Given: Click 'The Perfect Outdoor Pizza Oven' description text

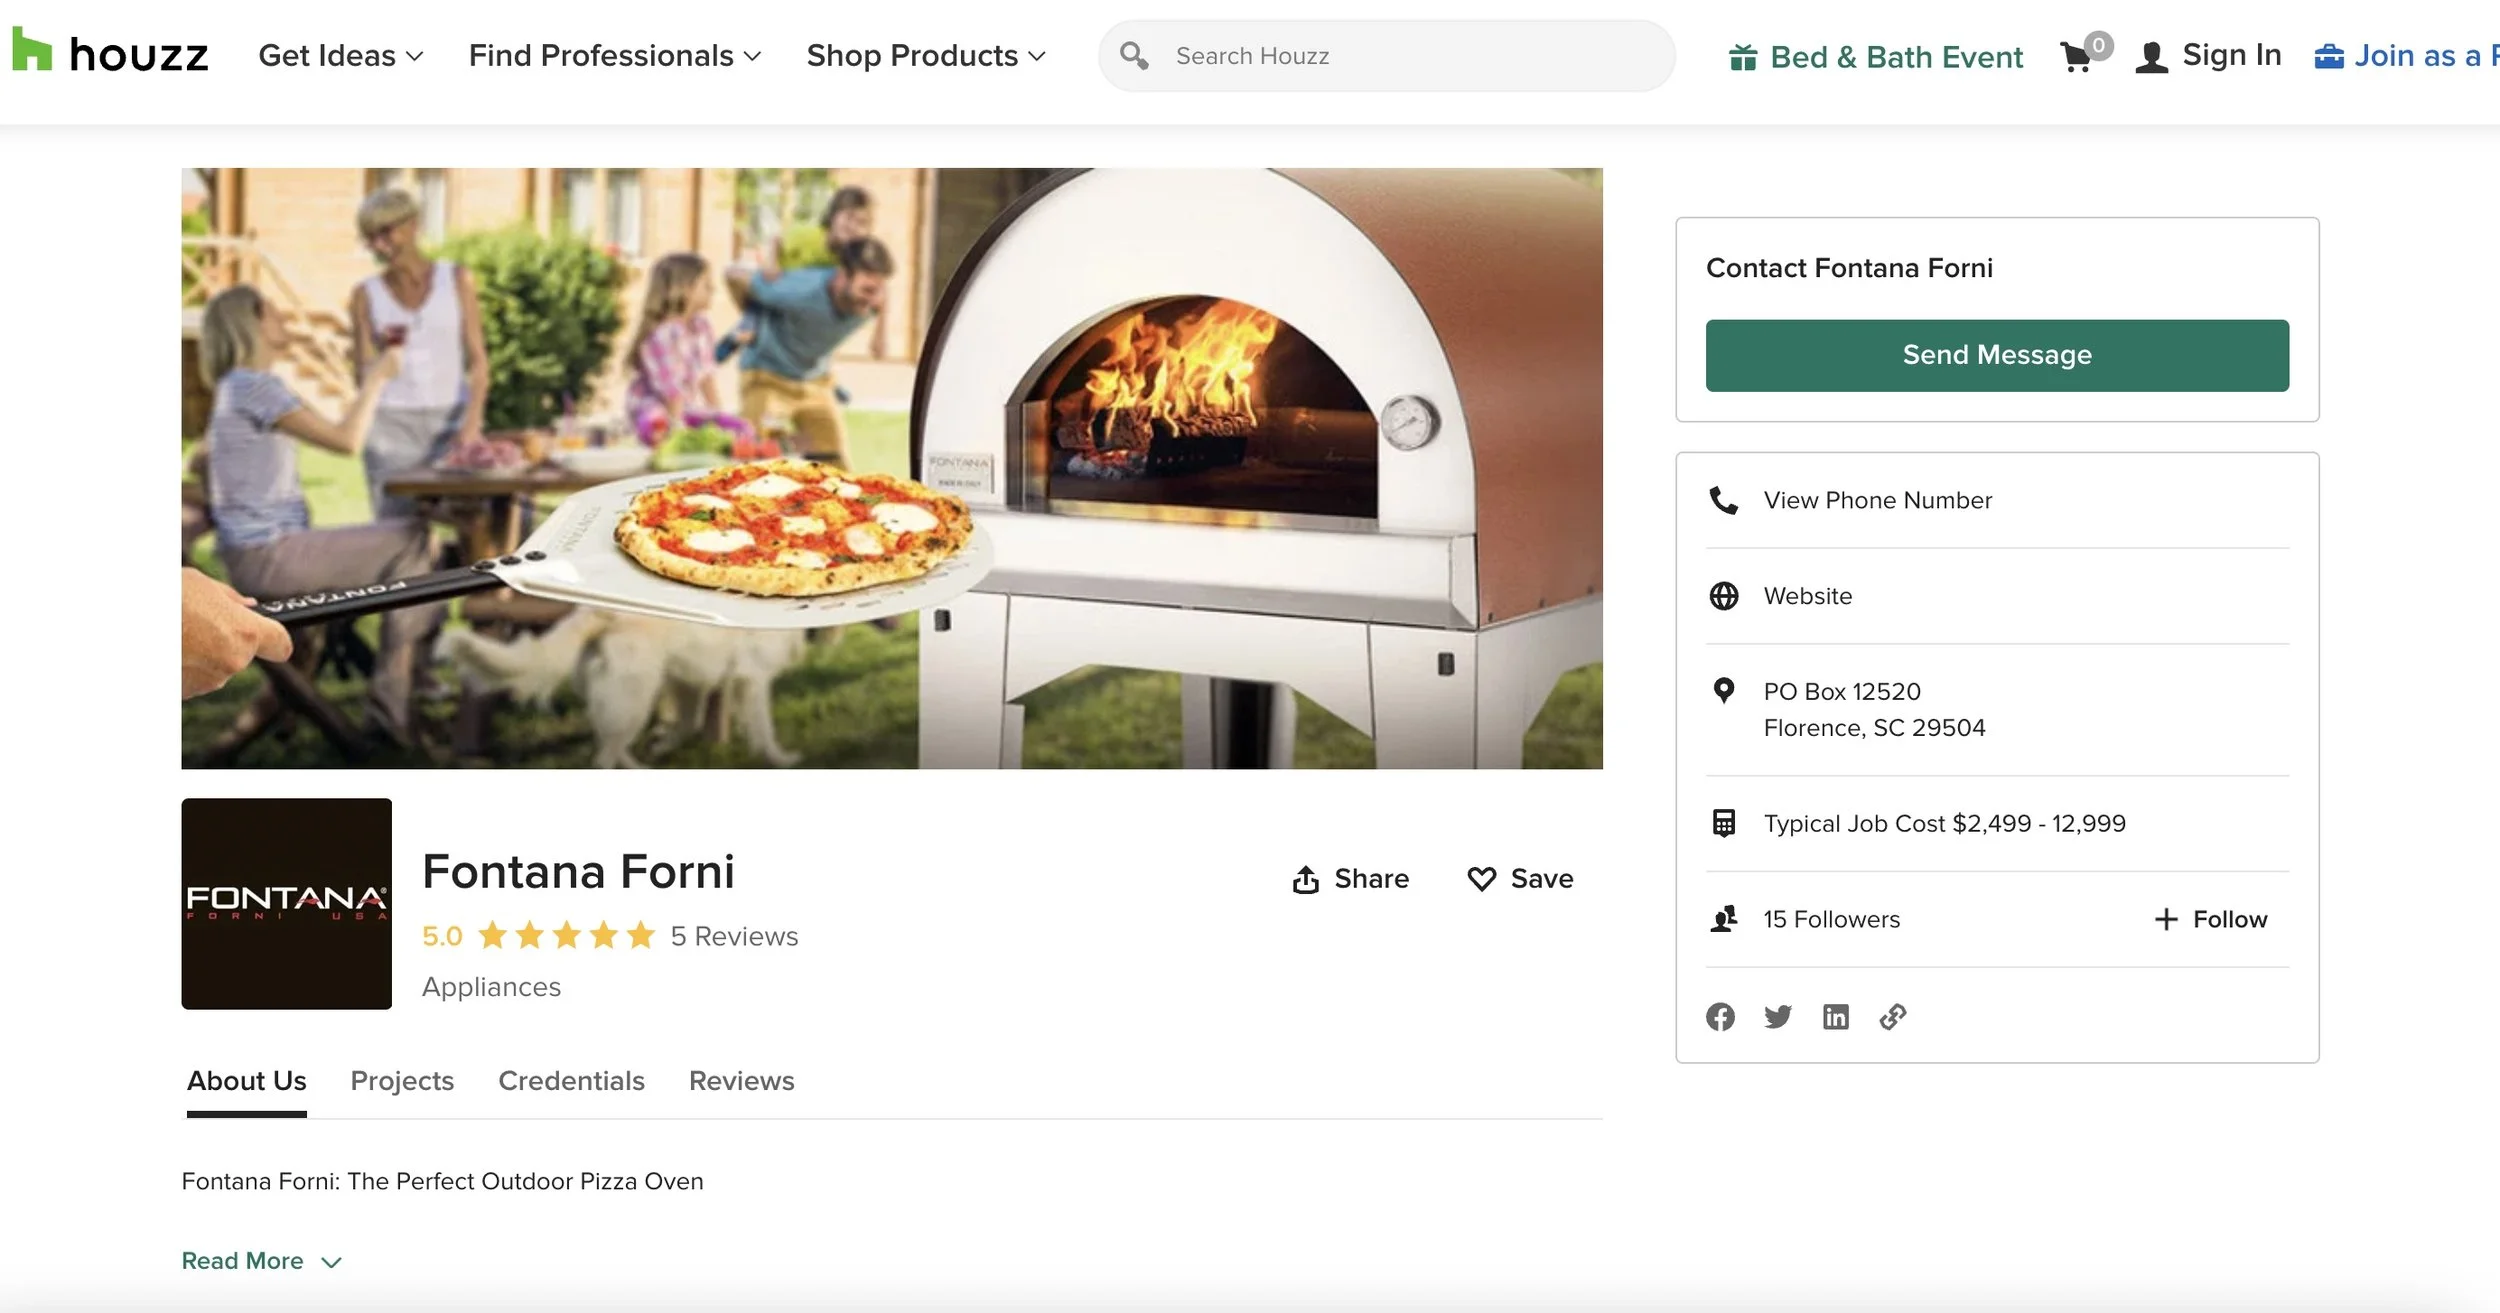Looking at the screenshot, I should [525, 1181].
